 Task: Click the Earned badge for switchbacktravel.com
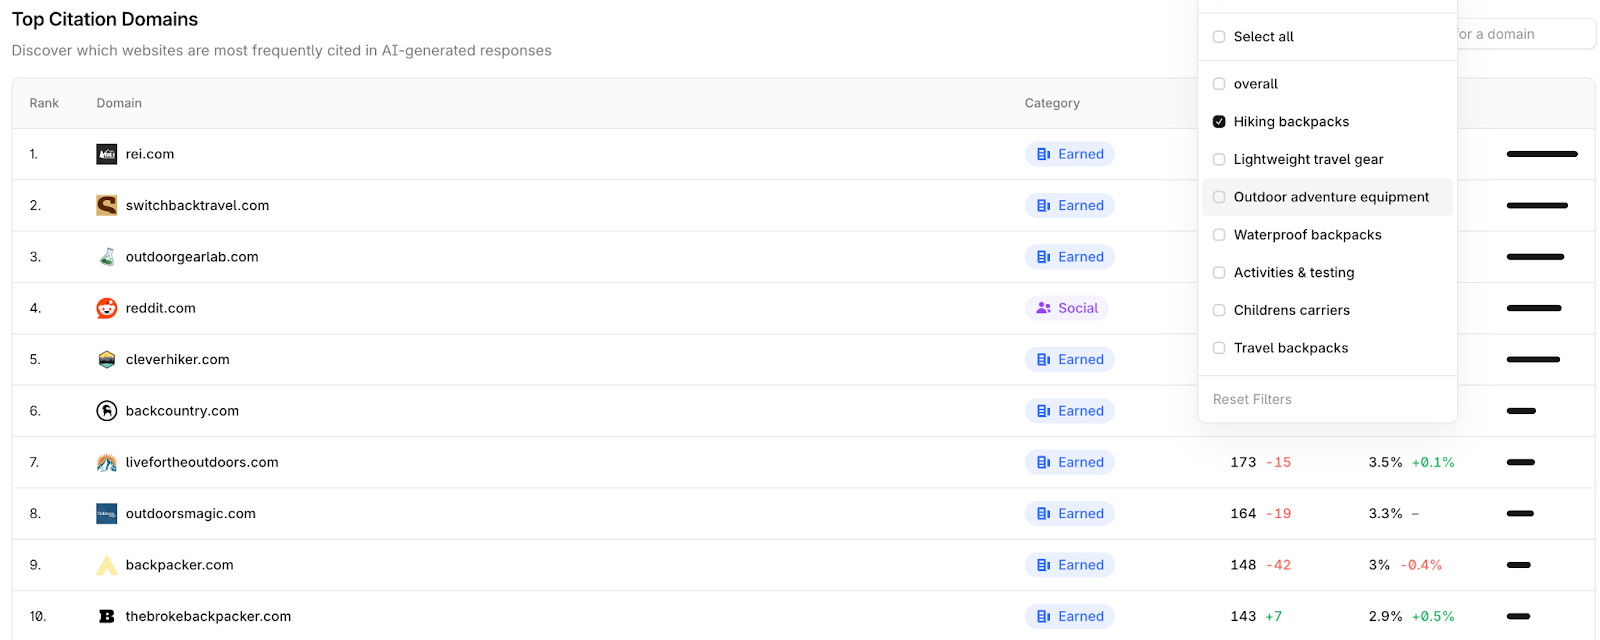tap(1069, 205)
